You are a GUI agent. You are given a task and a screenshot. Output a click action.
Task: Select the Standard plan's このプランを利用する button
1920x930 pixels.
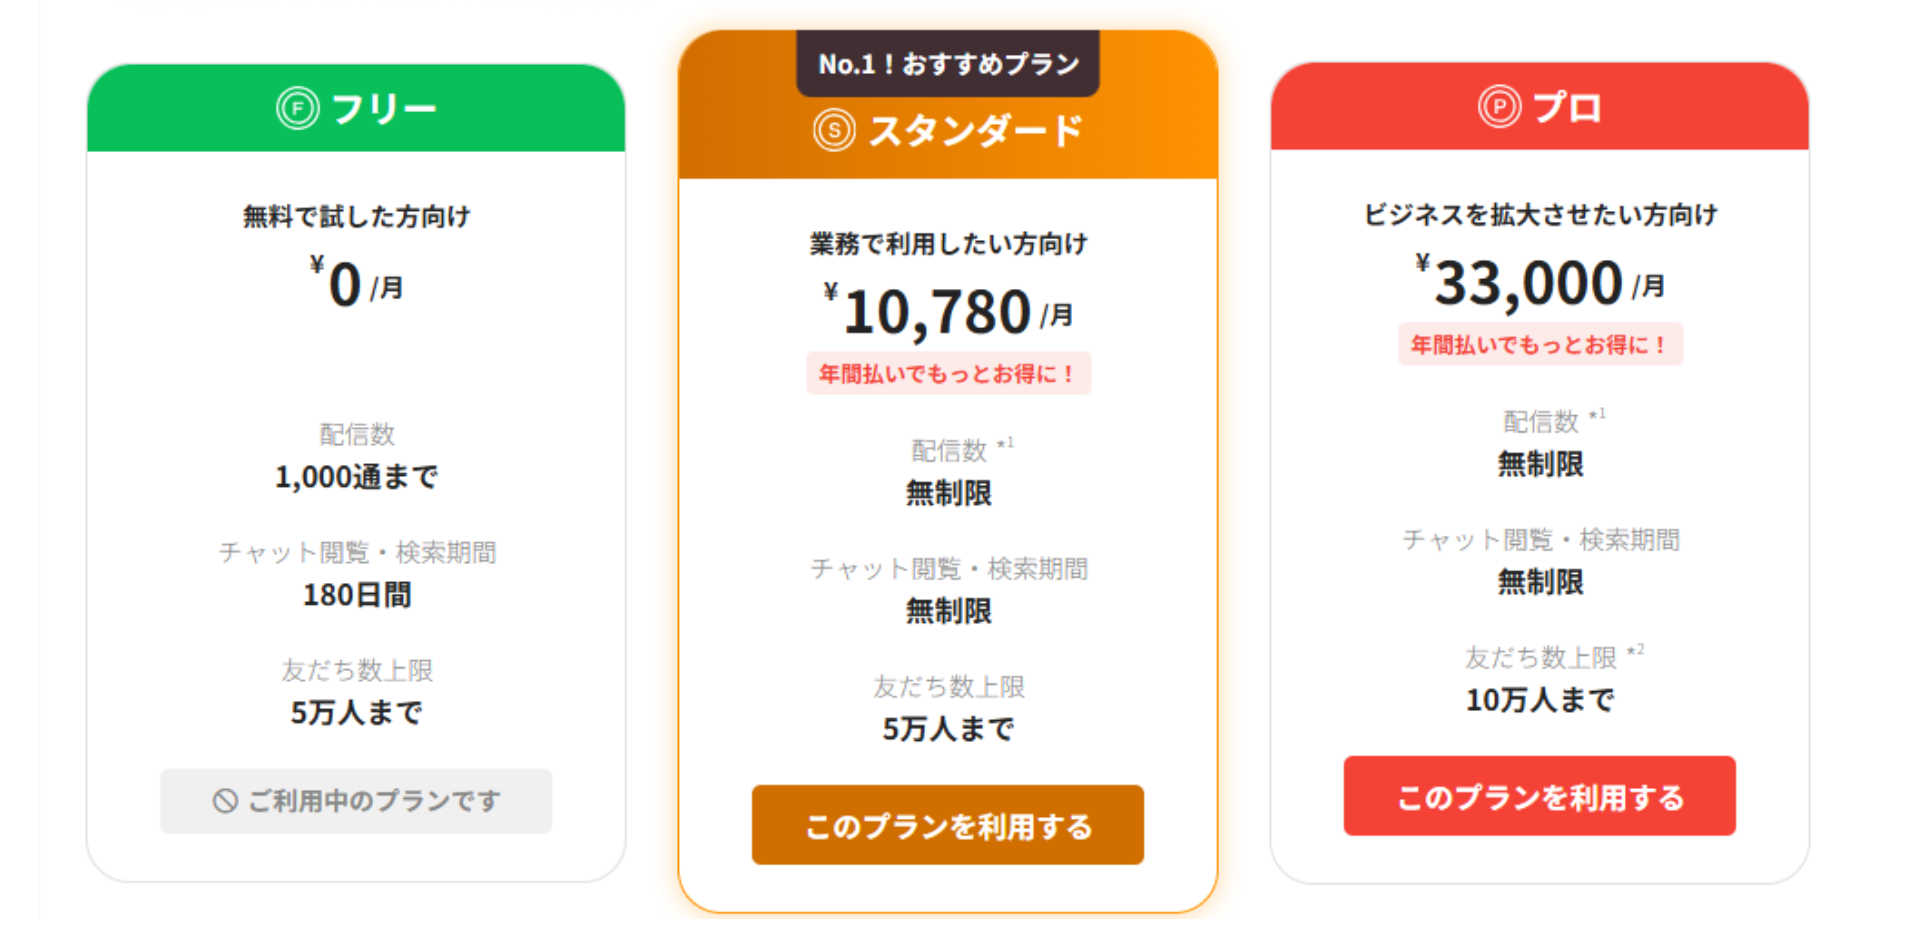point(947,825)
